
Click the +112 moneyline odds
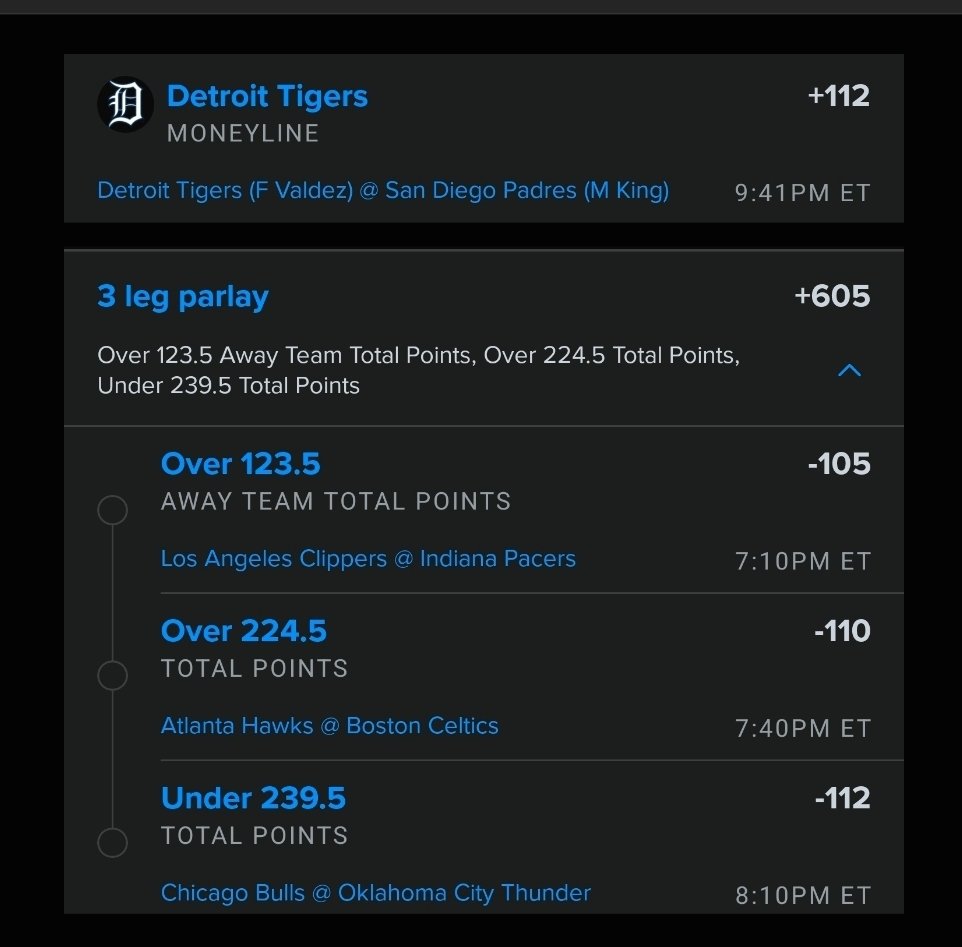[838, 97]
